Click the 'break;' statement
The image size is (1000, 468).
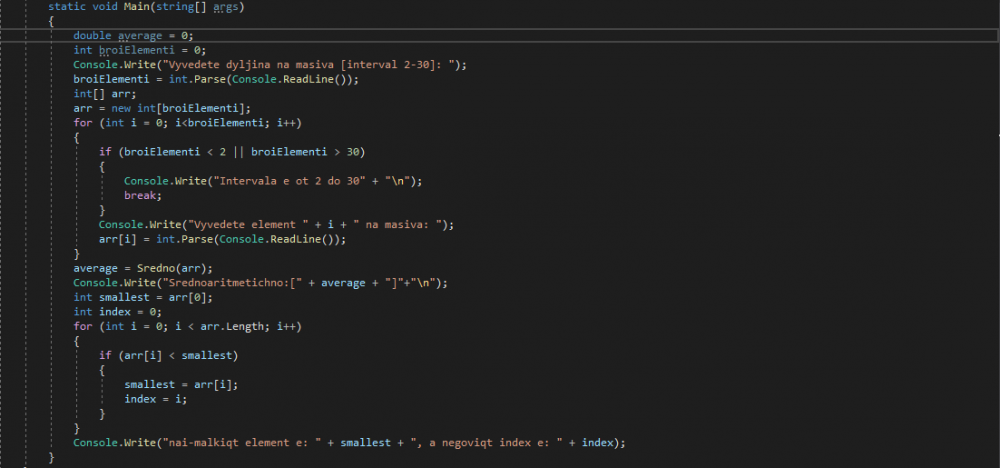143,196
